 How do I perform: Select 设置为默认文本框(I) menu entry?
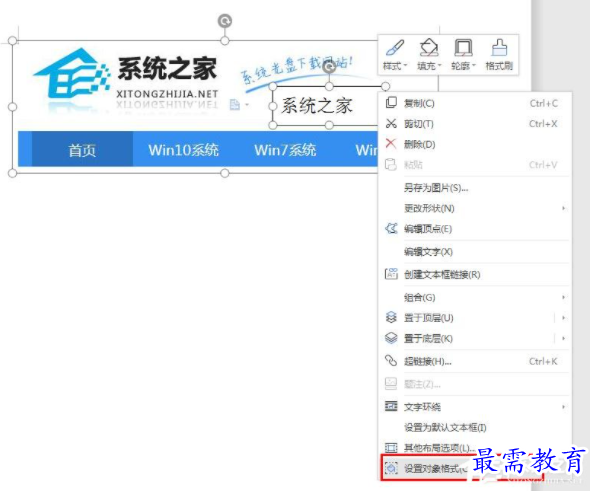click(x=475, y=427)
